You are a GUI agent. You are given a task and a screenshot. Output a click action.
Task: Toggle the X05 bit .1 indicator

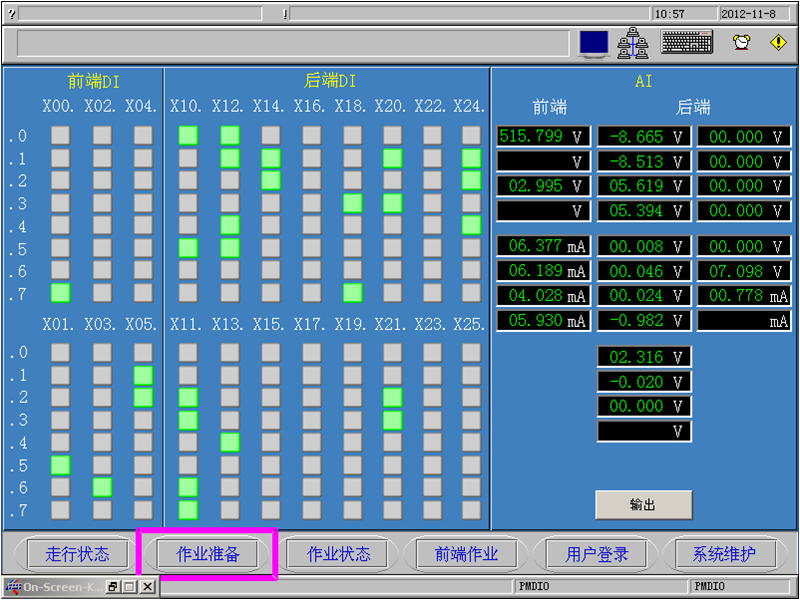click(143, 375)
